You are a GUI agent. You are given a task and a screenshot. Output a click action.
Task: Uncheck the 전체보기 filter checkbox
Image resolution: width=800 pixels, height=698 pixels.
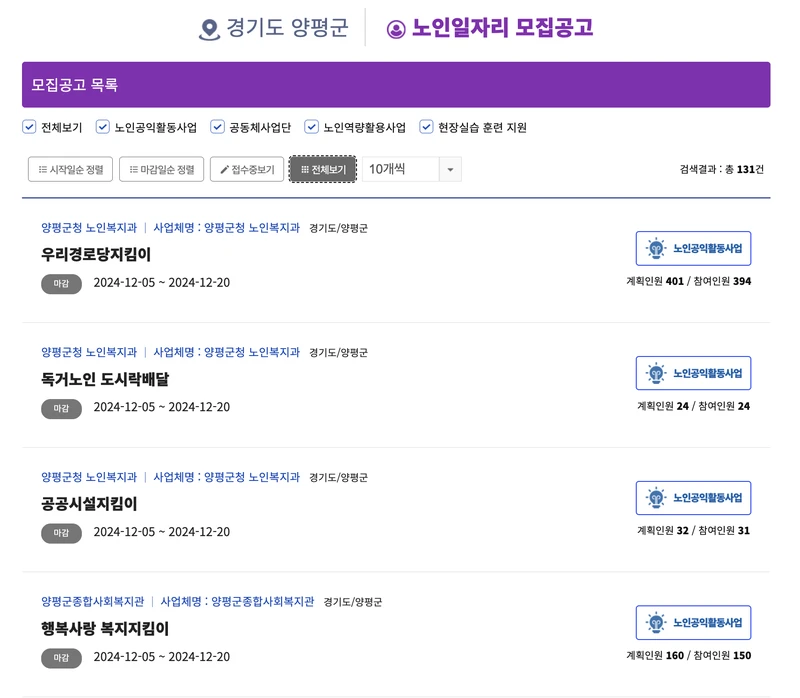click(x=27, y=127)
